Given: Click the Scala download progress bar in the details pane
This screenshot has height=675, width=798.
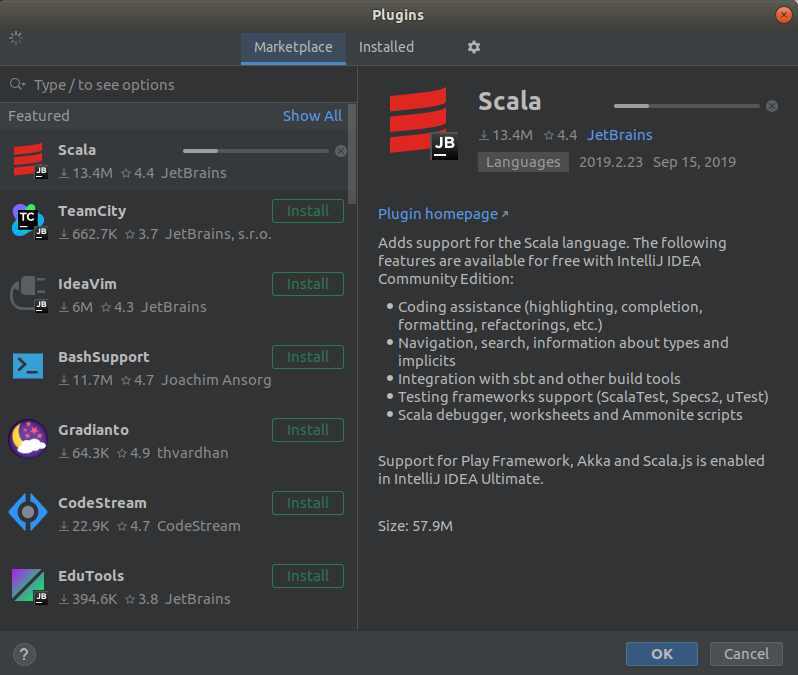Looking at the screenshot, I should click(686, 105).
